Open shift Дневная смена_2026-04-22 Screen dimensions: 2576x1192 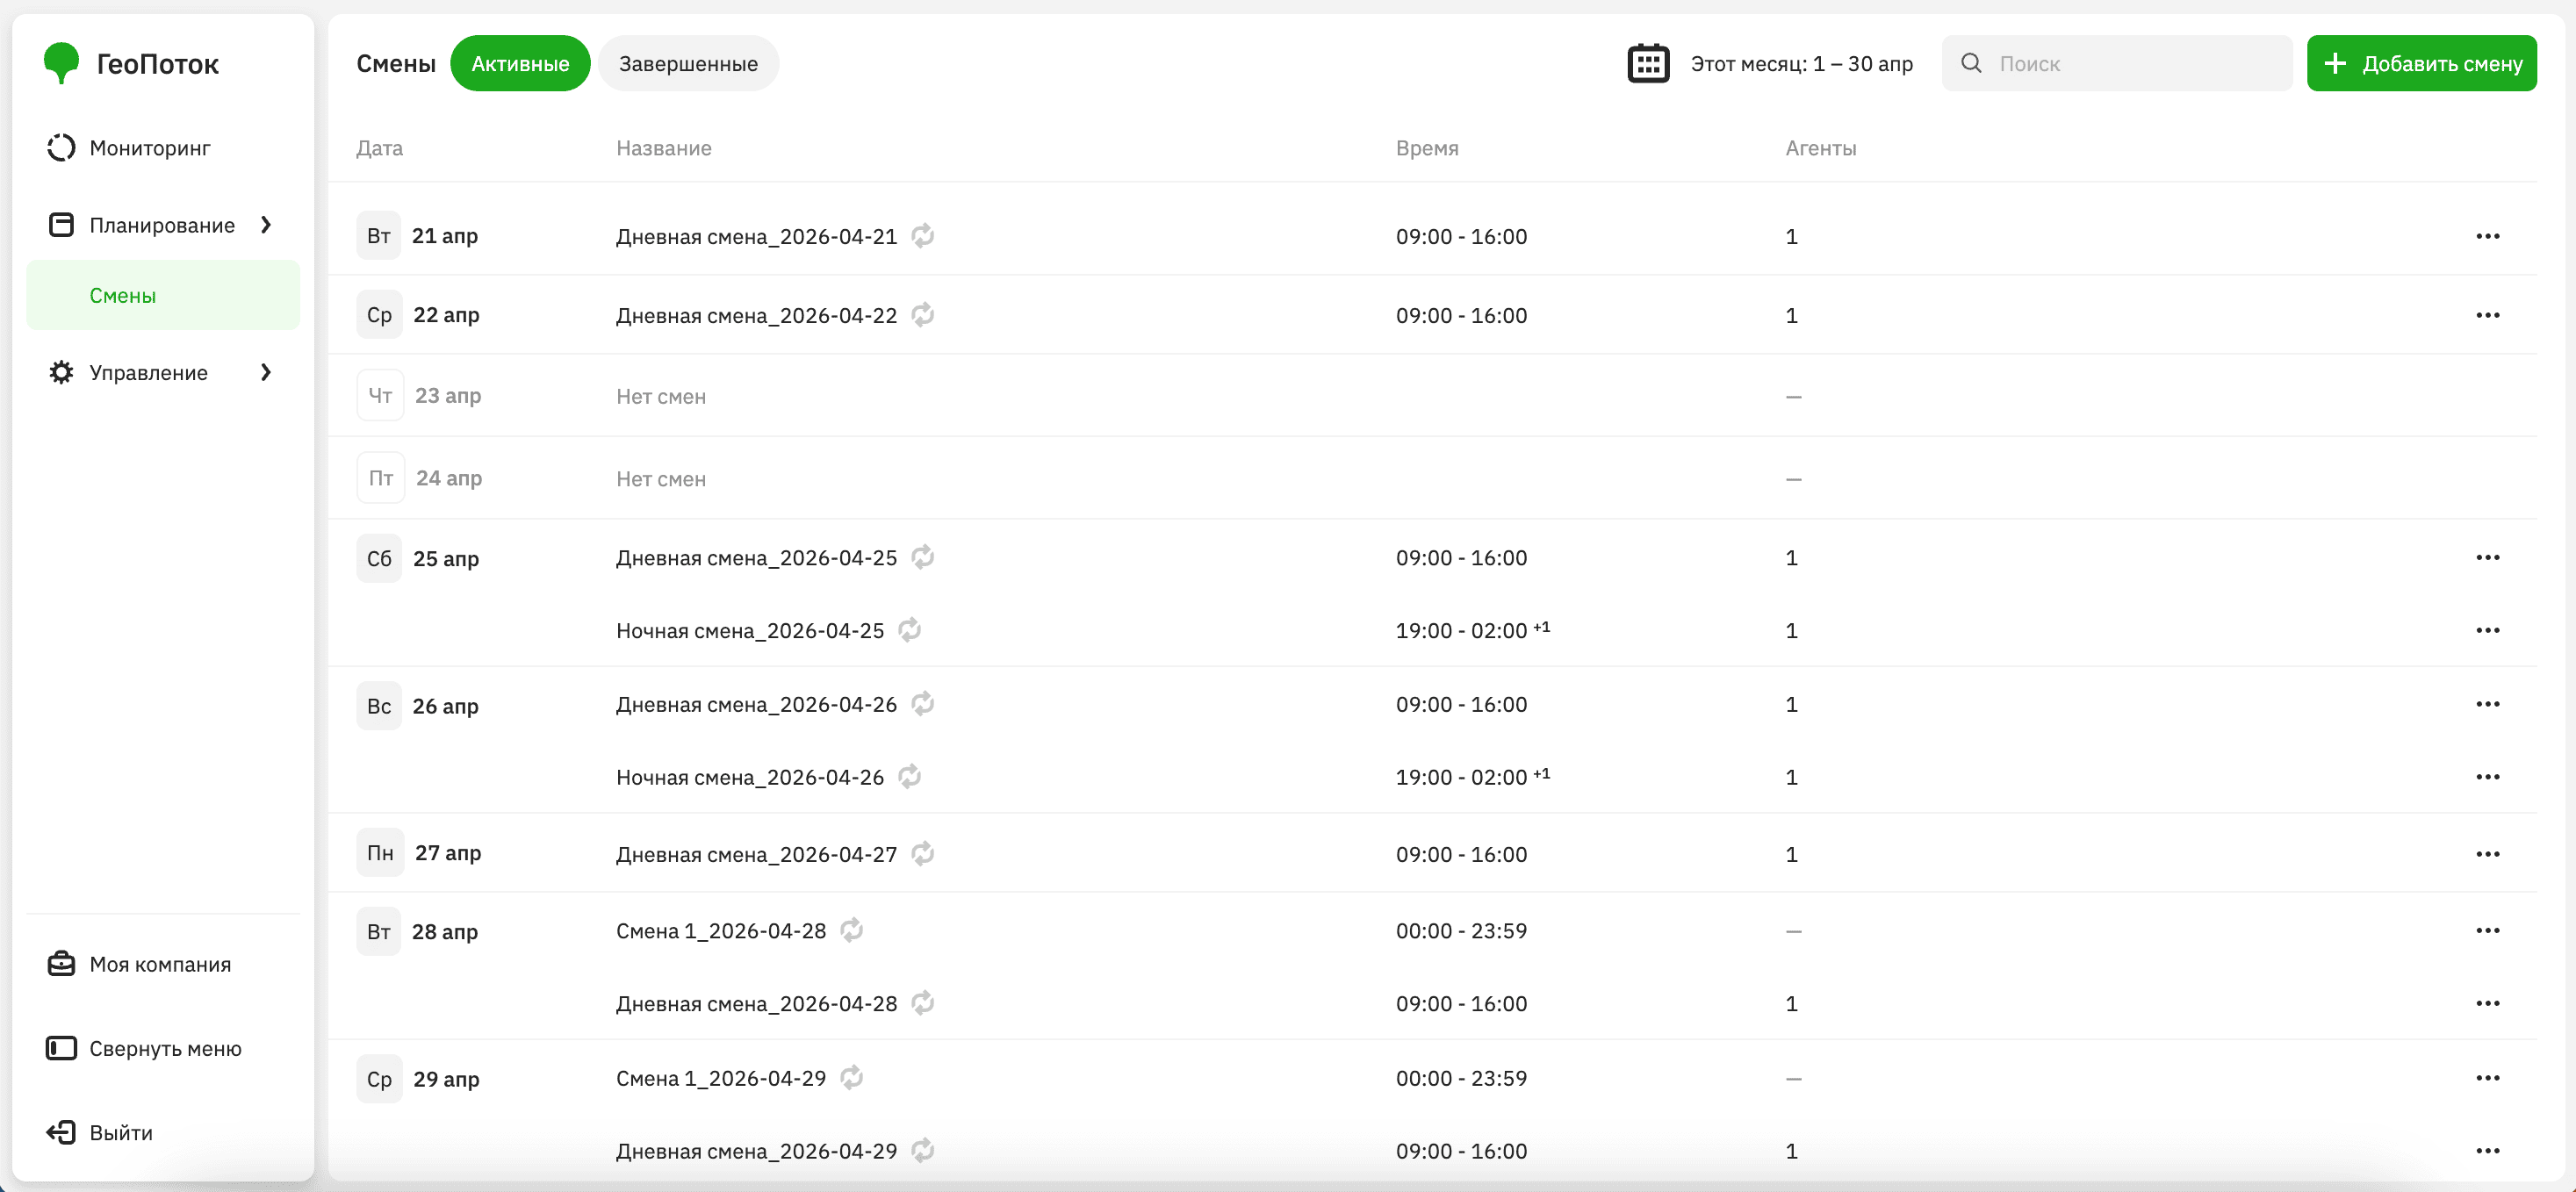[756, 316]
